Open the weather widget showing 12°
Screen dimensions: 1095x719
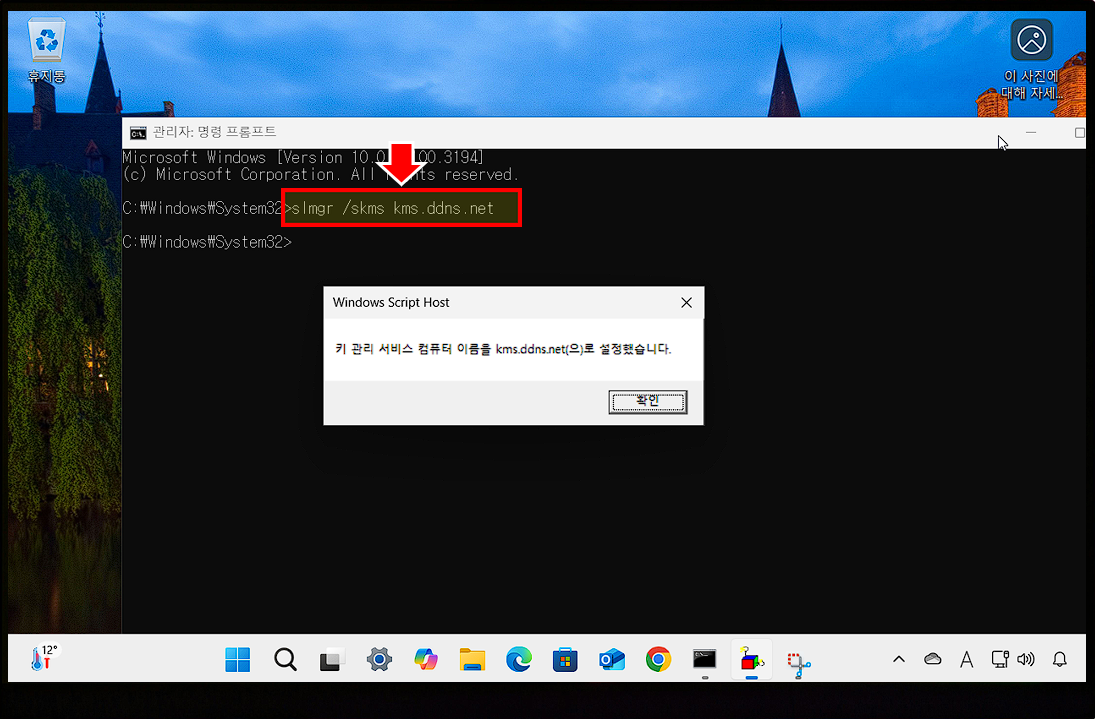[x=42, y=658]
